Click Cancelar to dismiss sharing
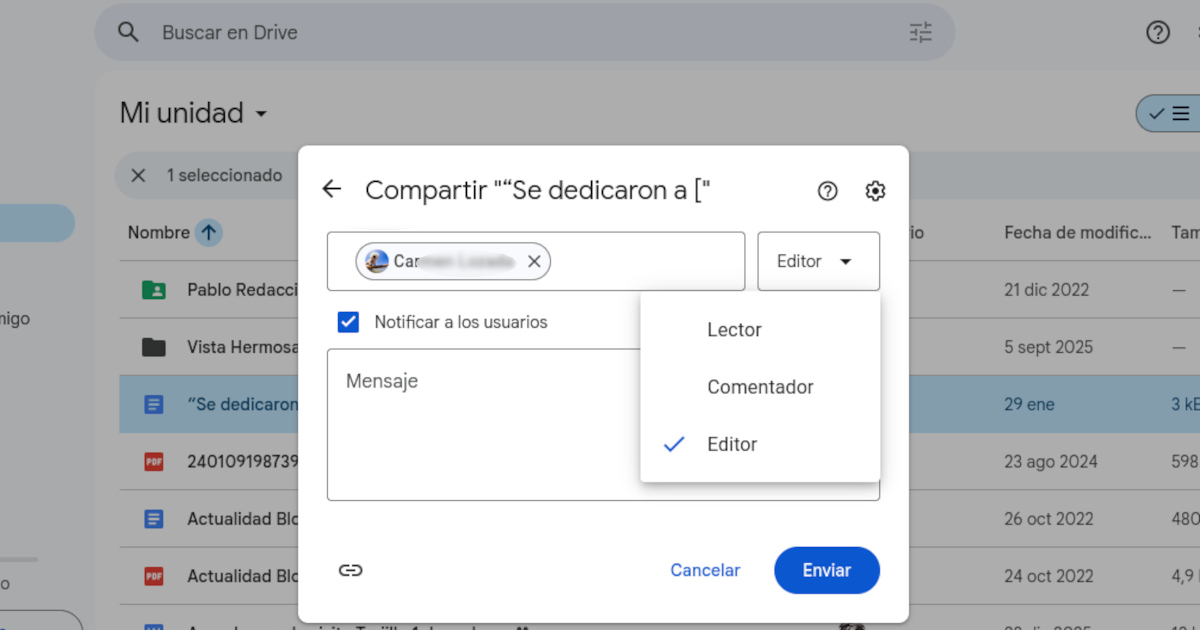This screenshot has height=630, width=1200. [705, 570]
